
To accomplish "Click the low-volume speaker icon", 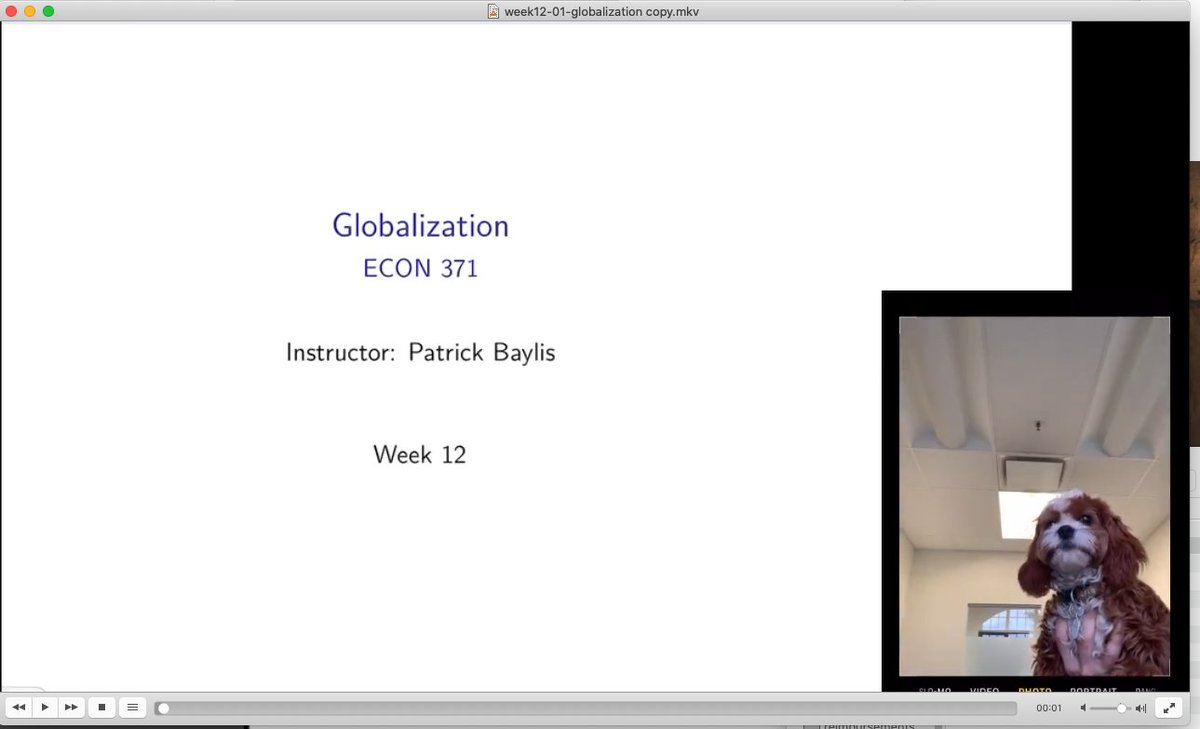I will 1083,707.
